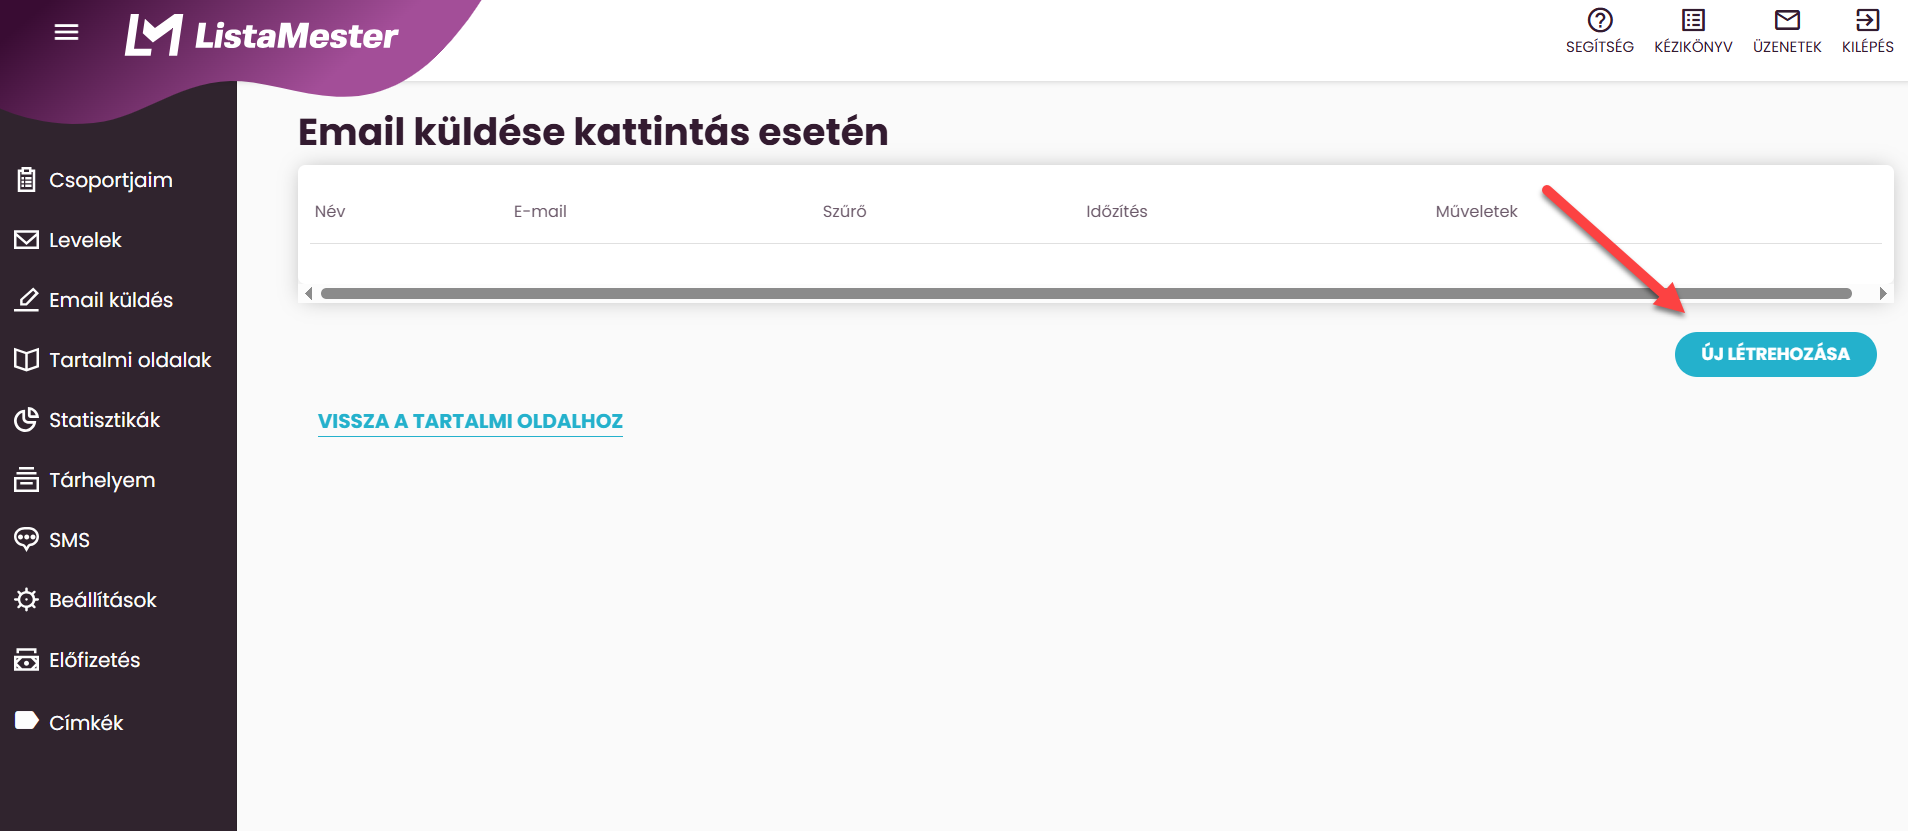This screenshot has width=1908, height=831.
Task: Open the hamburger menu icon
Action: pyautogui.click(x=66, y=33)
